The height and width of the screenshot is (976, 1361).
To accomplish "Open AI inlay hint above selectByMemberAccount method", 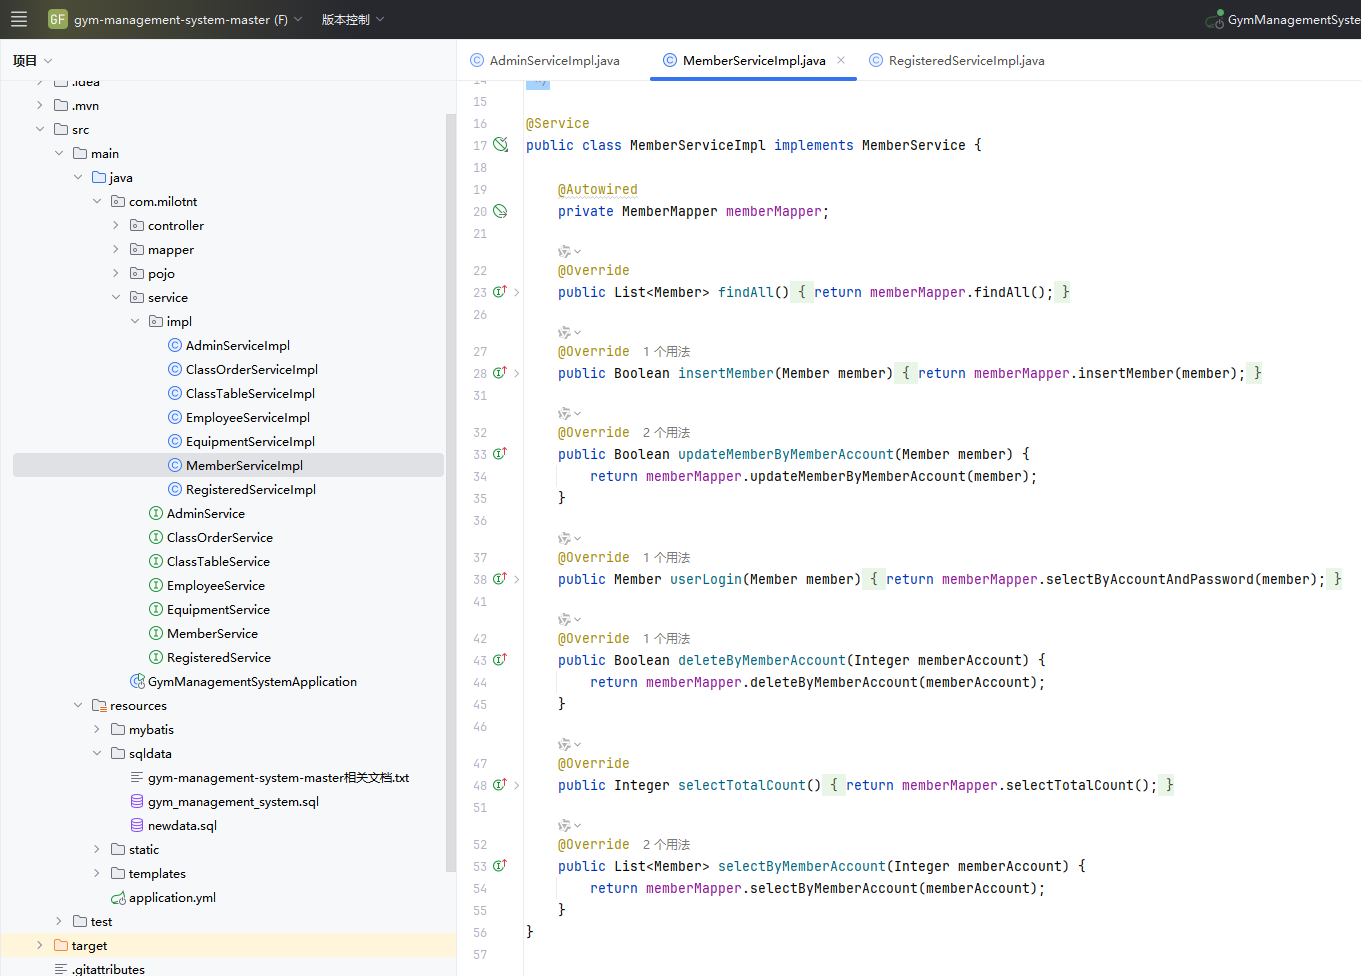I will [569, 825].
